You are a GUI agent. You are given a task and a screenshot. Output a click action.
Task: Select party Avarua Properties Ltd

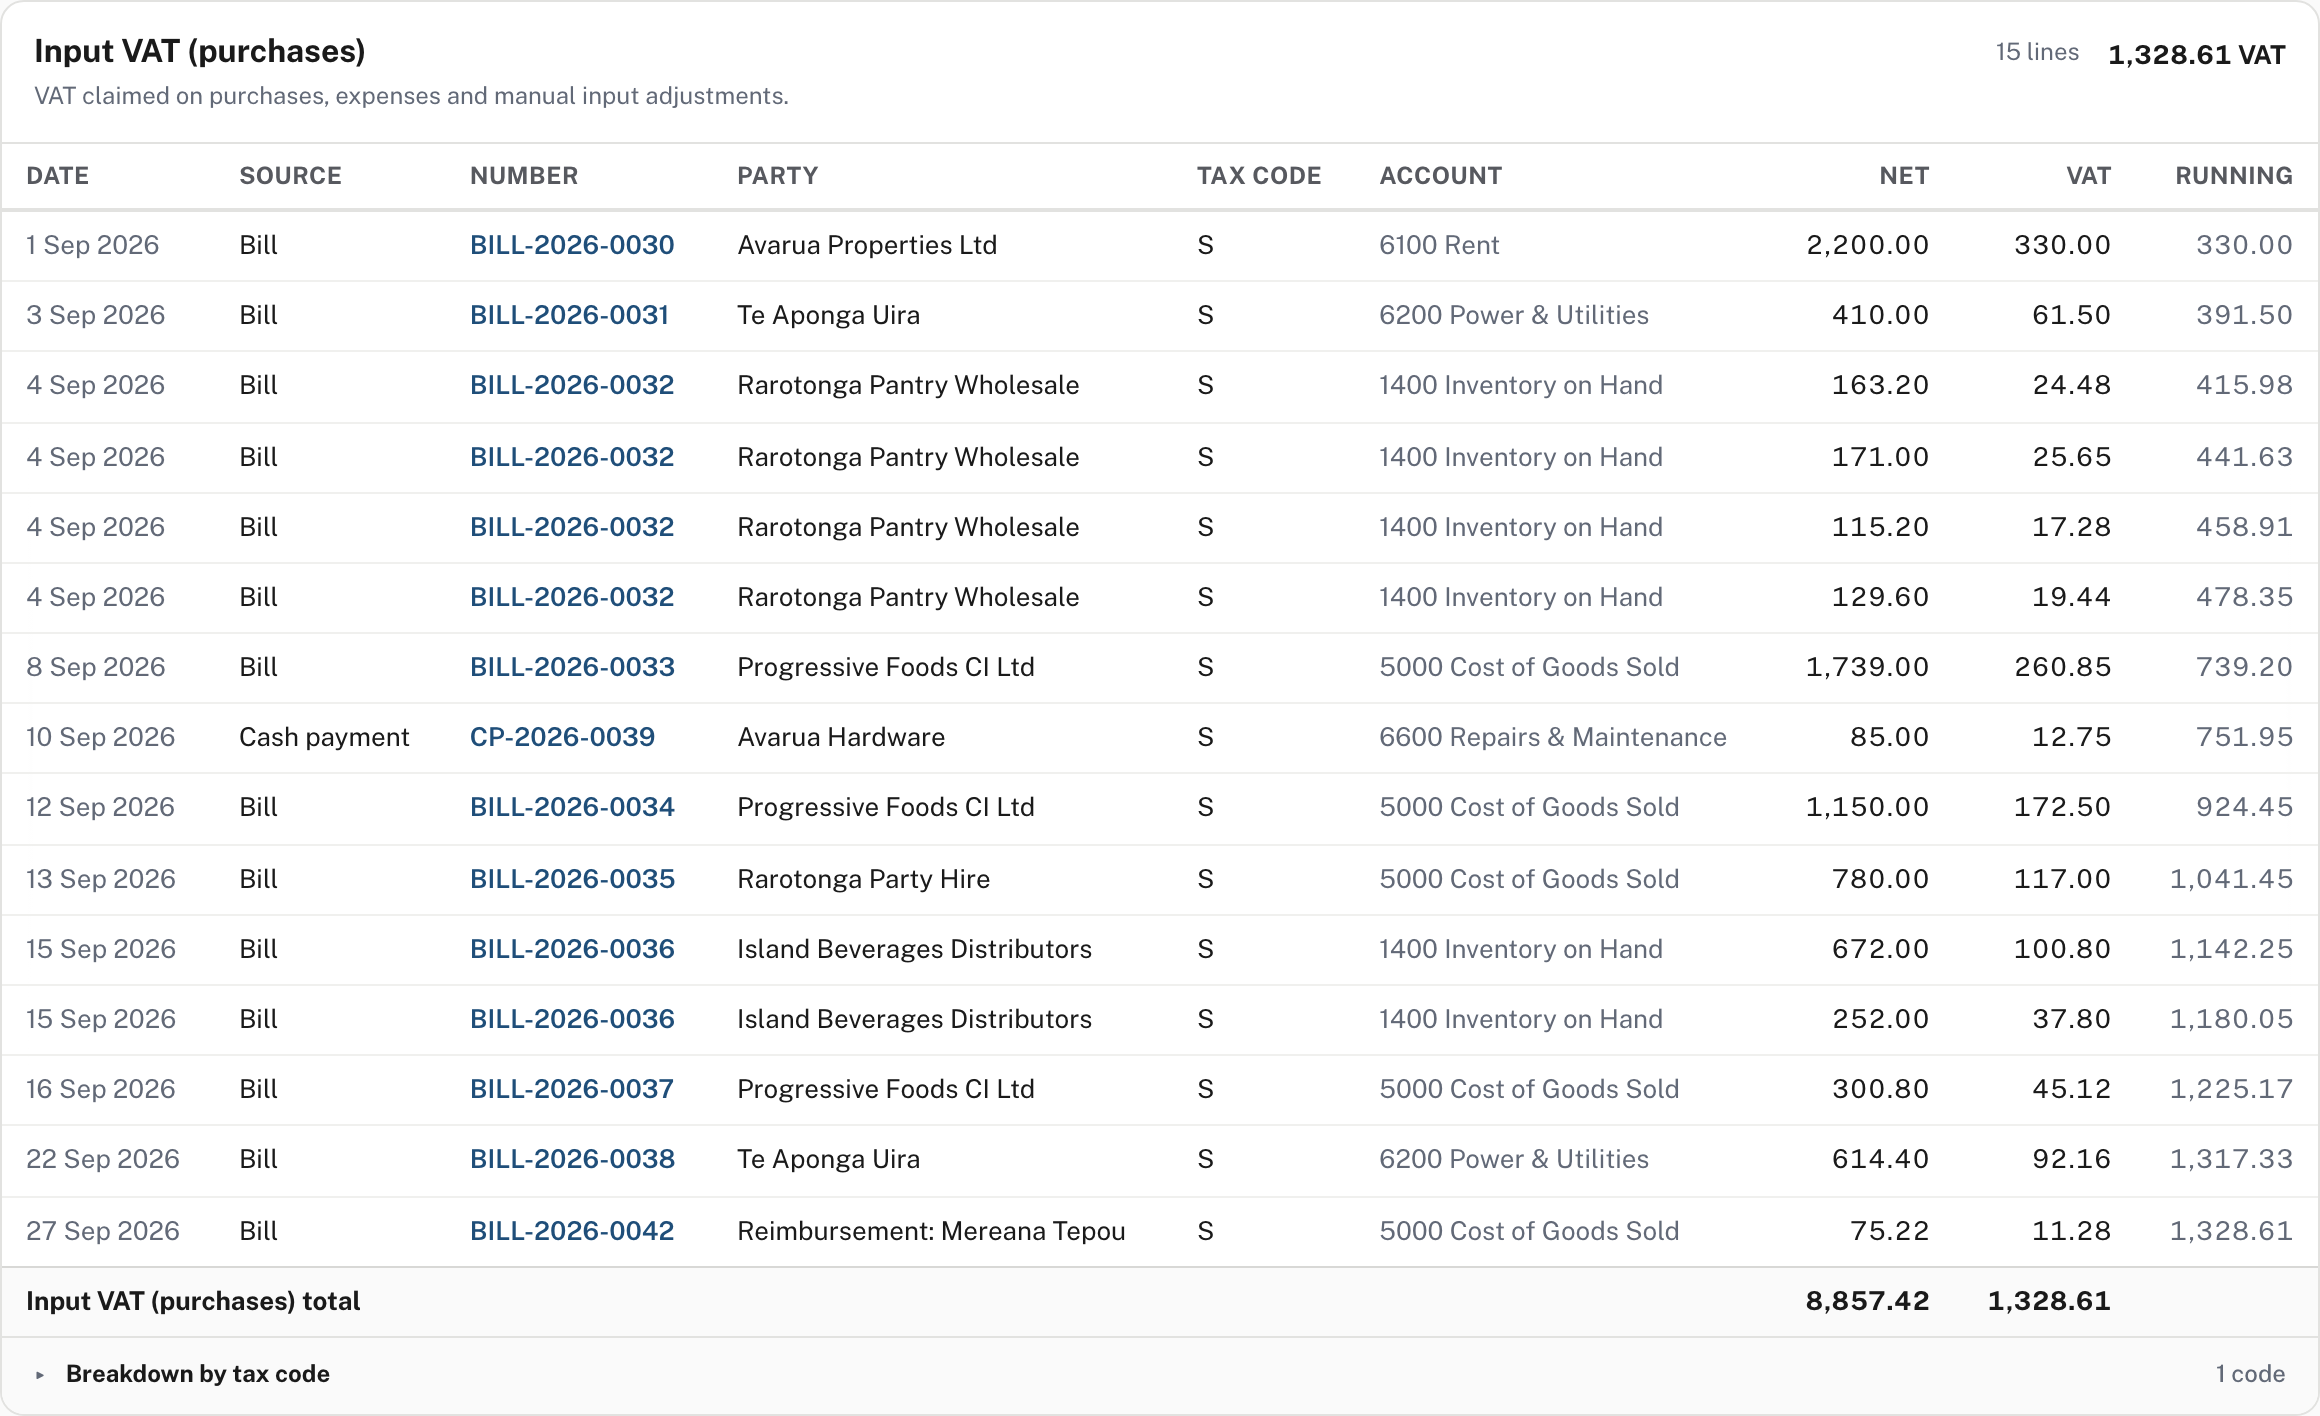click(867, 245)
